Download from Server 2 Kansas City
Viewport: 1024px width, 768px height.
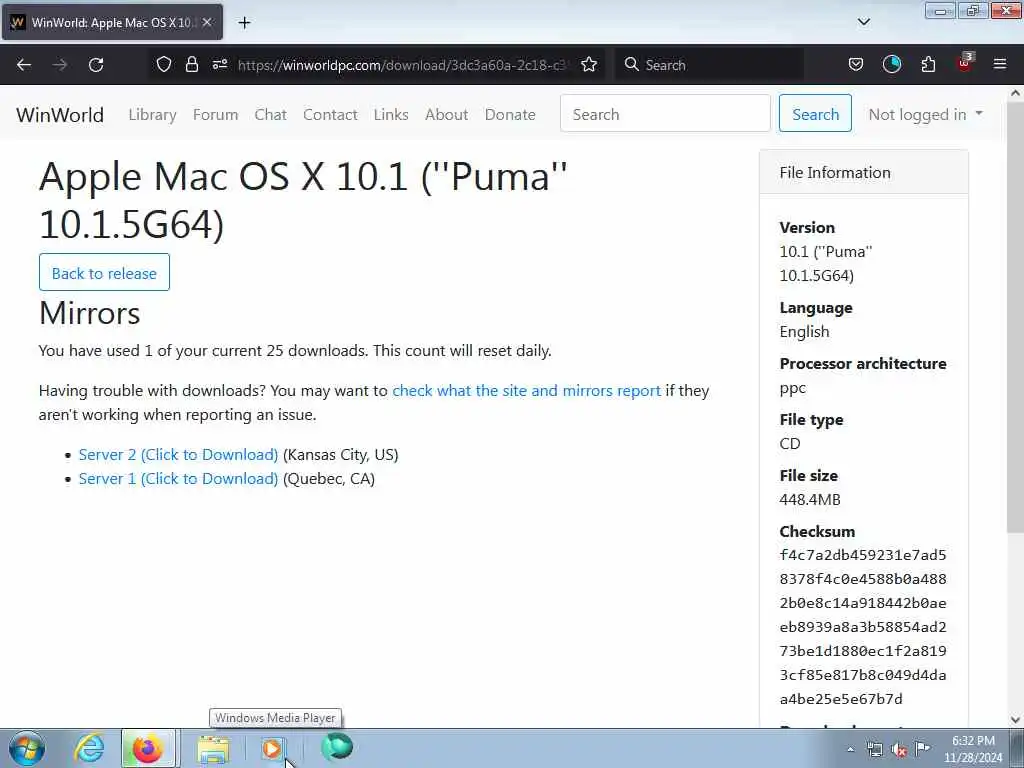click(178, 455)
